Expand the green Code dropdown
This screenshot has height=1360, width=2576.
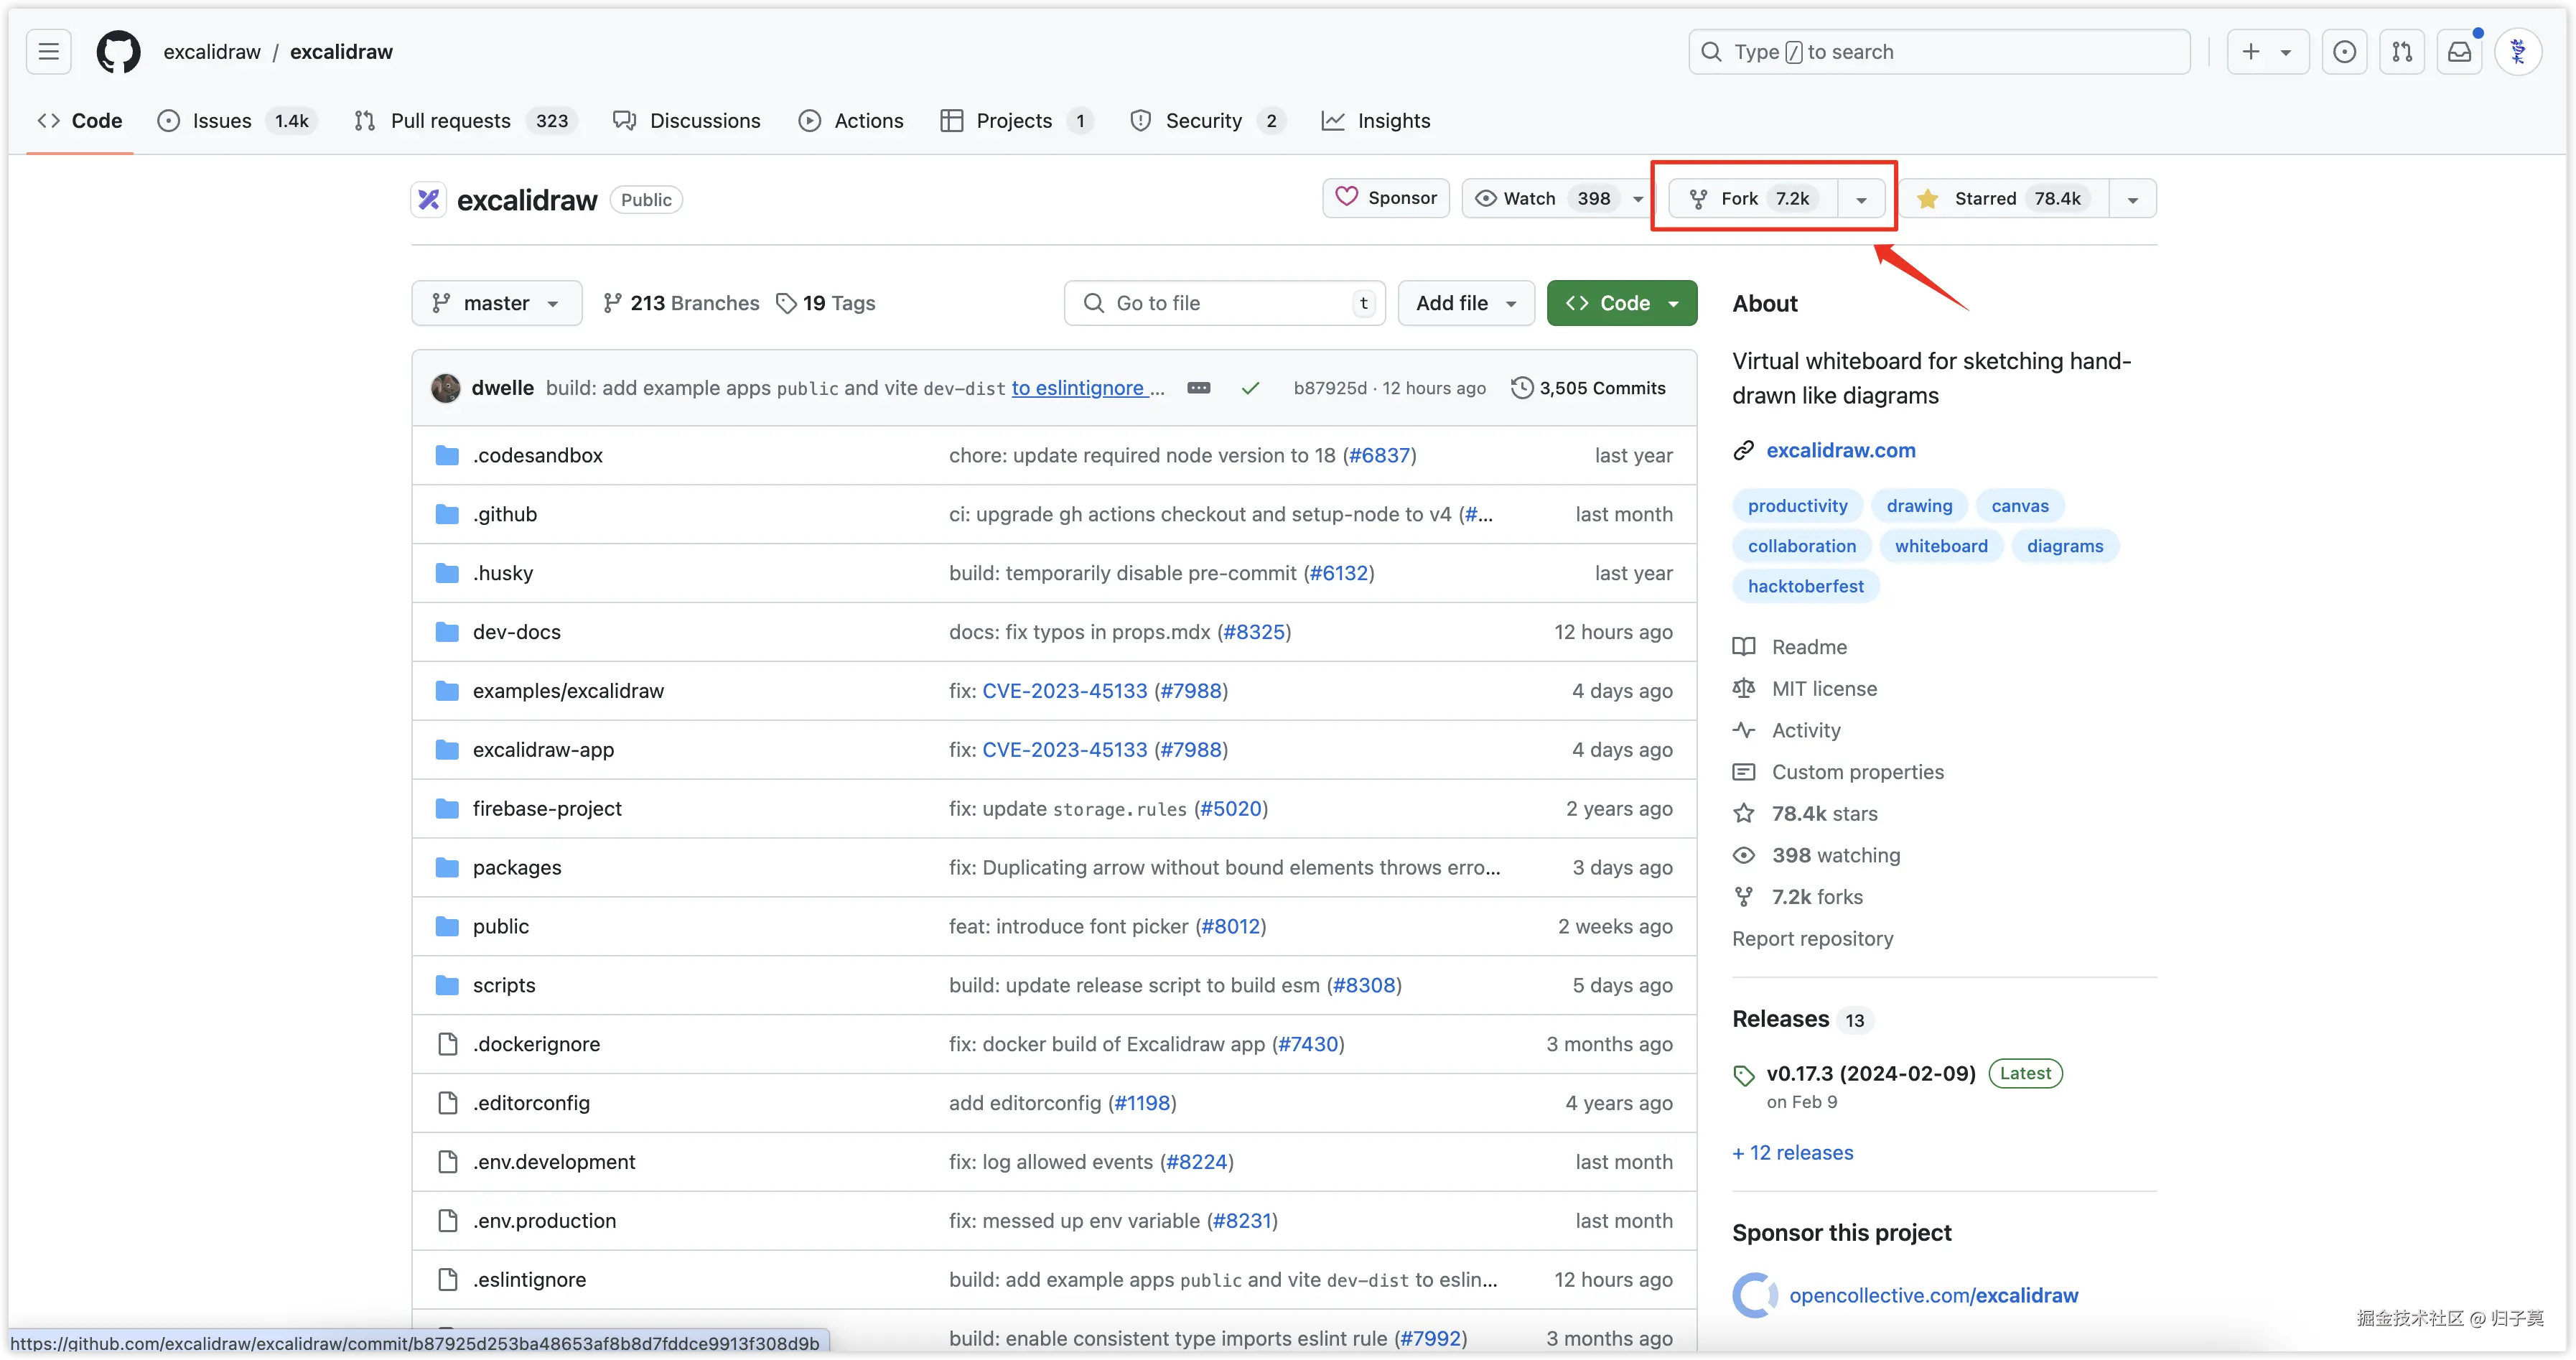tap(1621, 303)
